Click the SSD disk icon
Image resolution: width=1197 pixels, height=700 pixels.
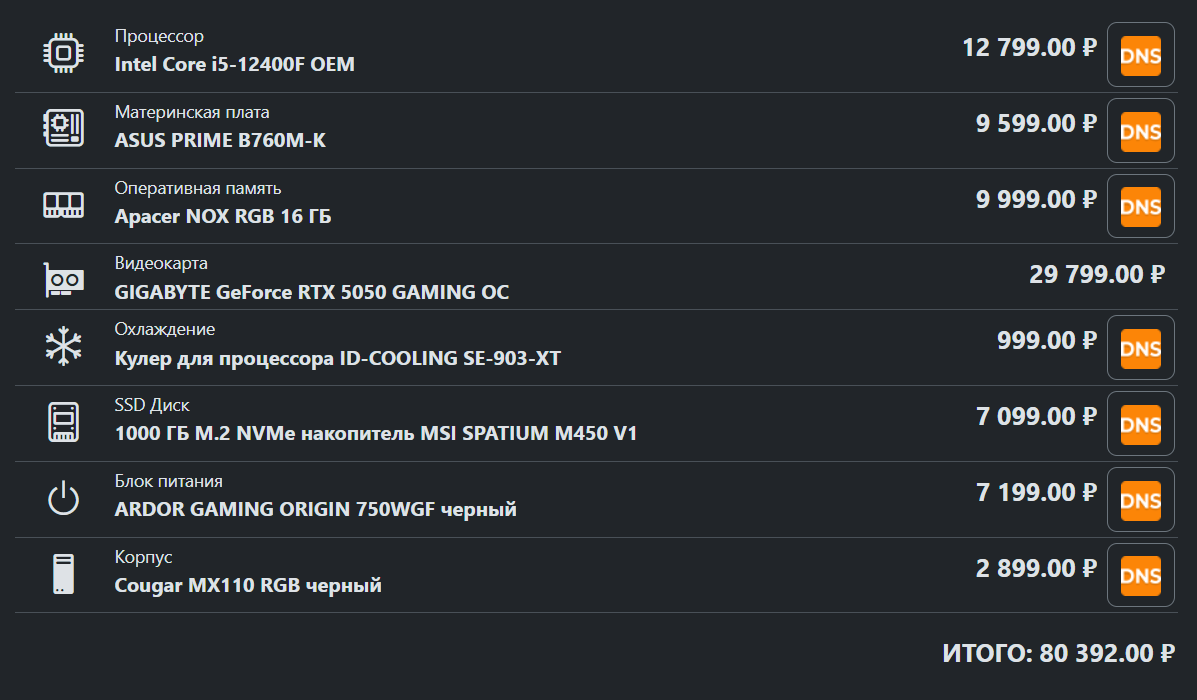63,422
